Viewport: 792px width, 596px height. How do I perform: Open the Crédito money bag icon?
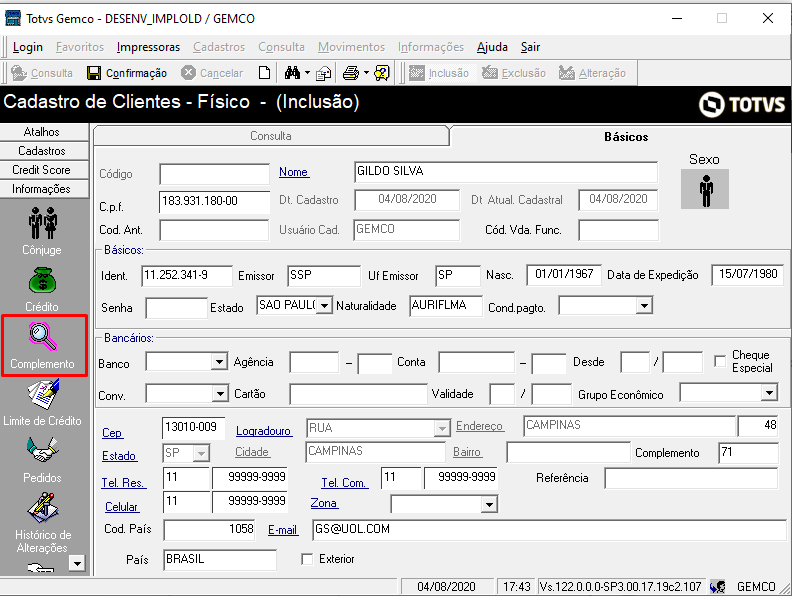pos(42,280)
